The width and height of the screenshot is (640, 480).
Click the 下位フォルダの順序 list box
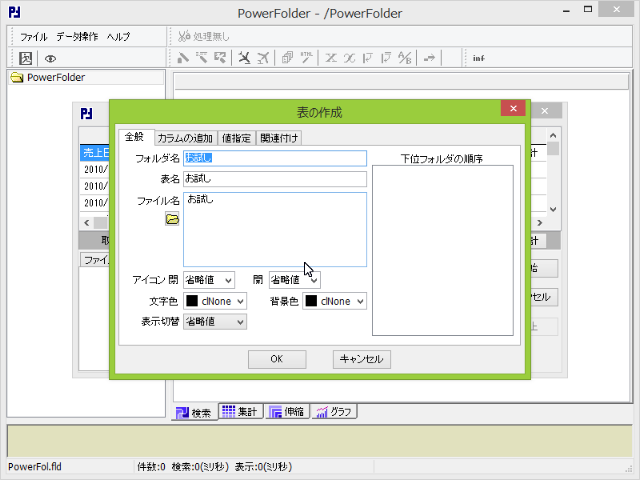(443, 250)
